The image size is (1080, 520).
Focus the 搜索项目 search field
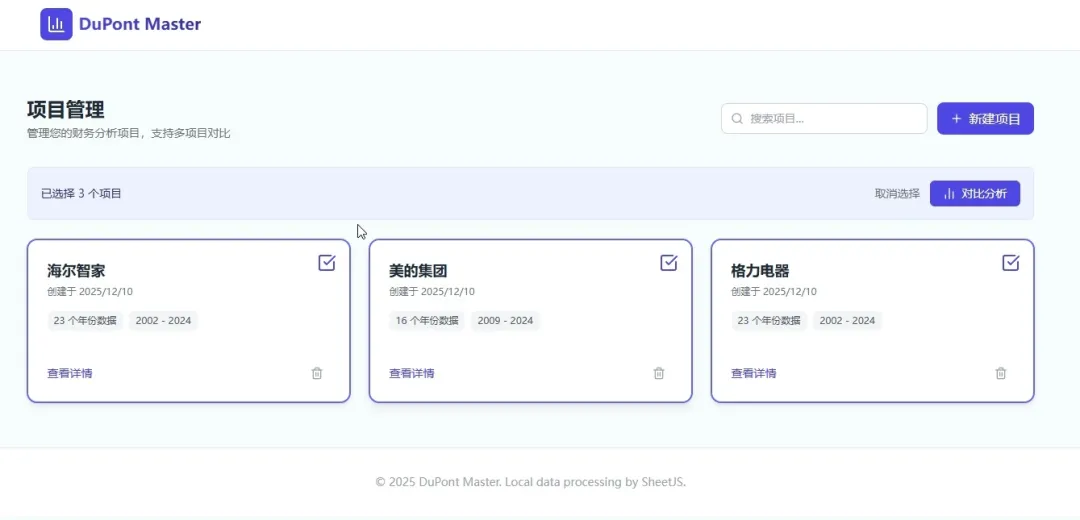(824, 118)
